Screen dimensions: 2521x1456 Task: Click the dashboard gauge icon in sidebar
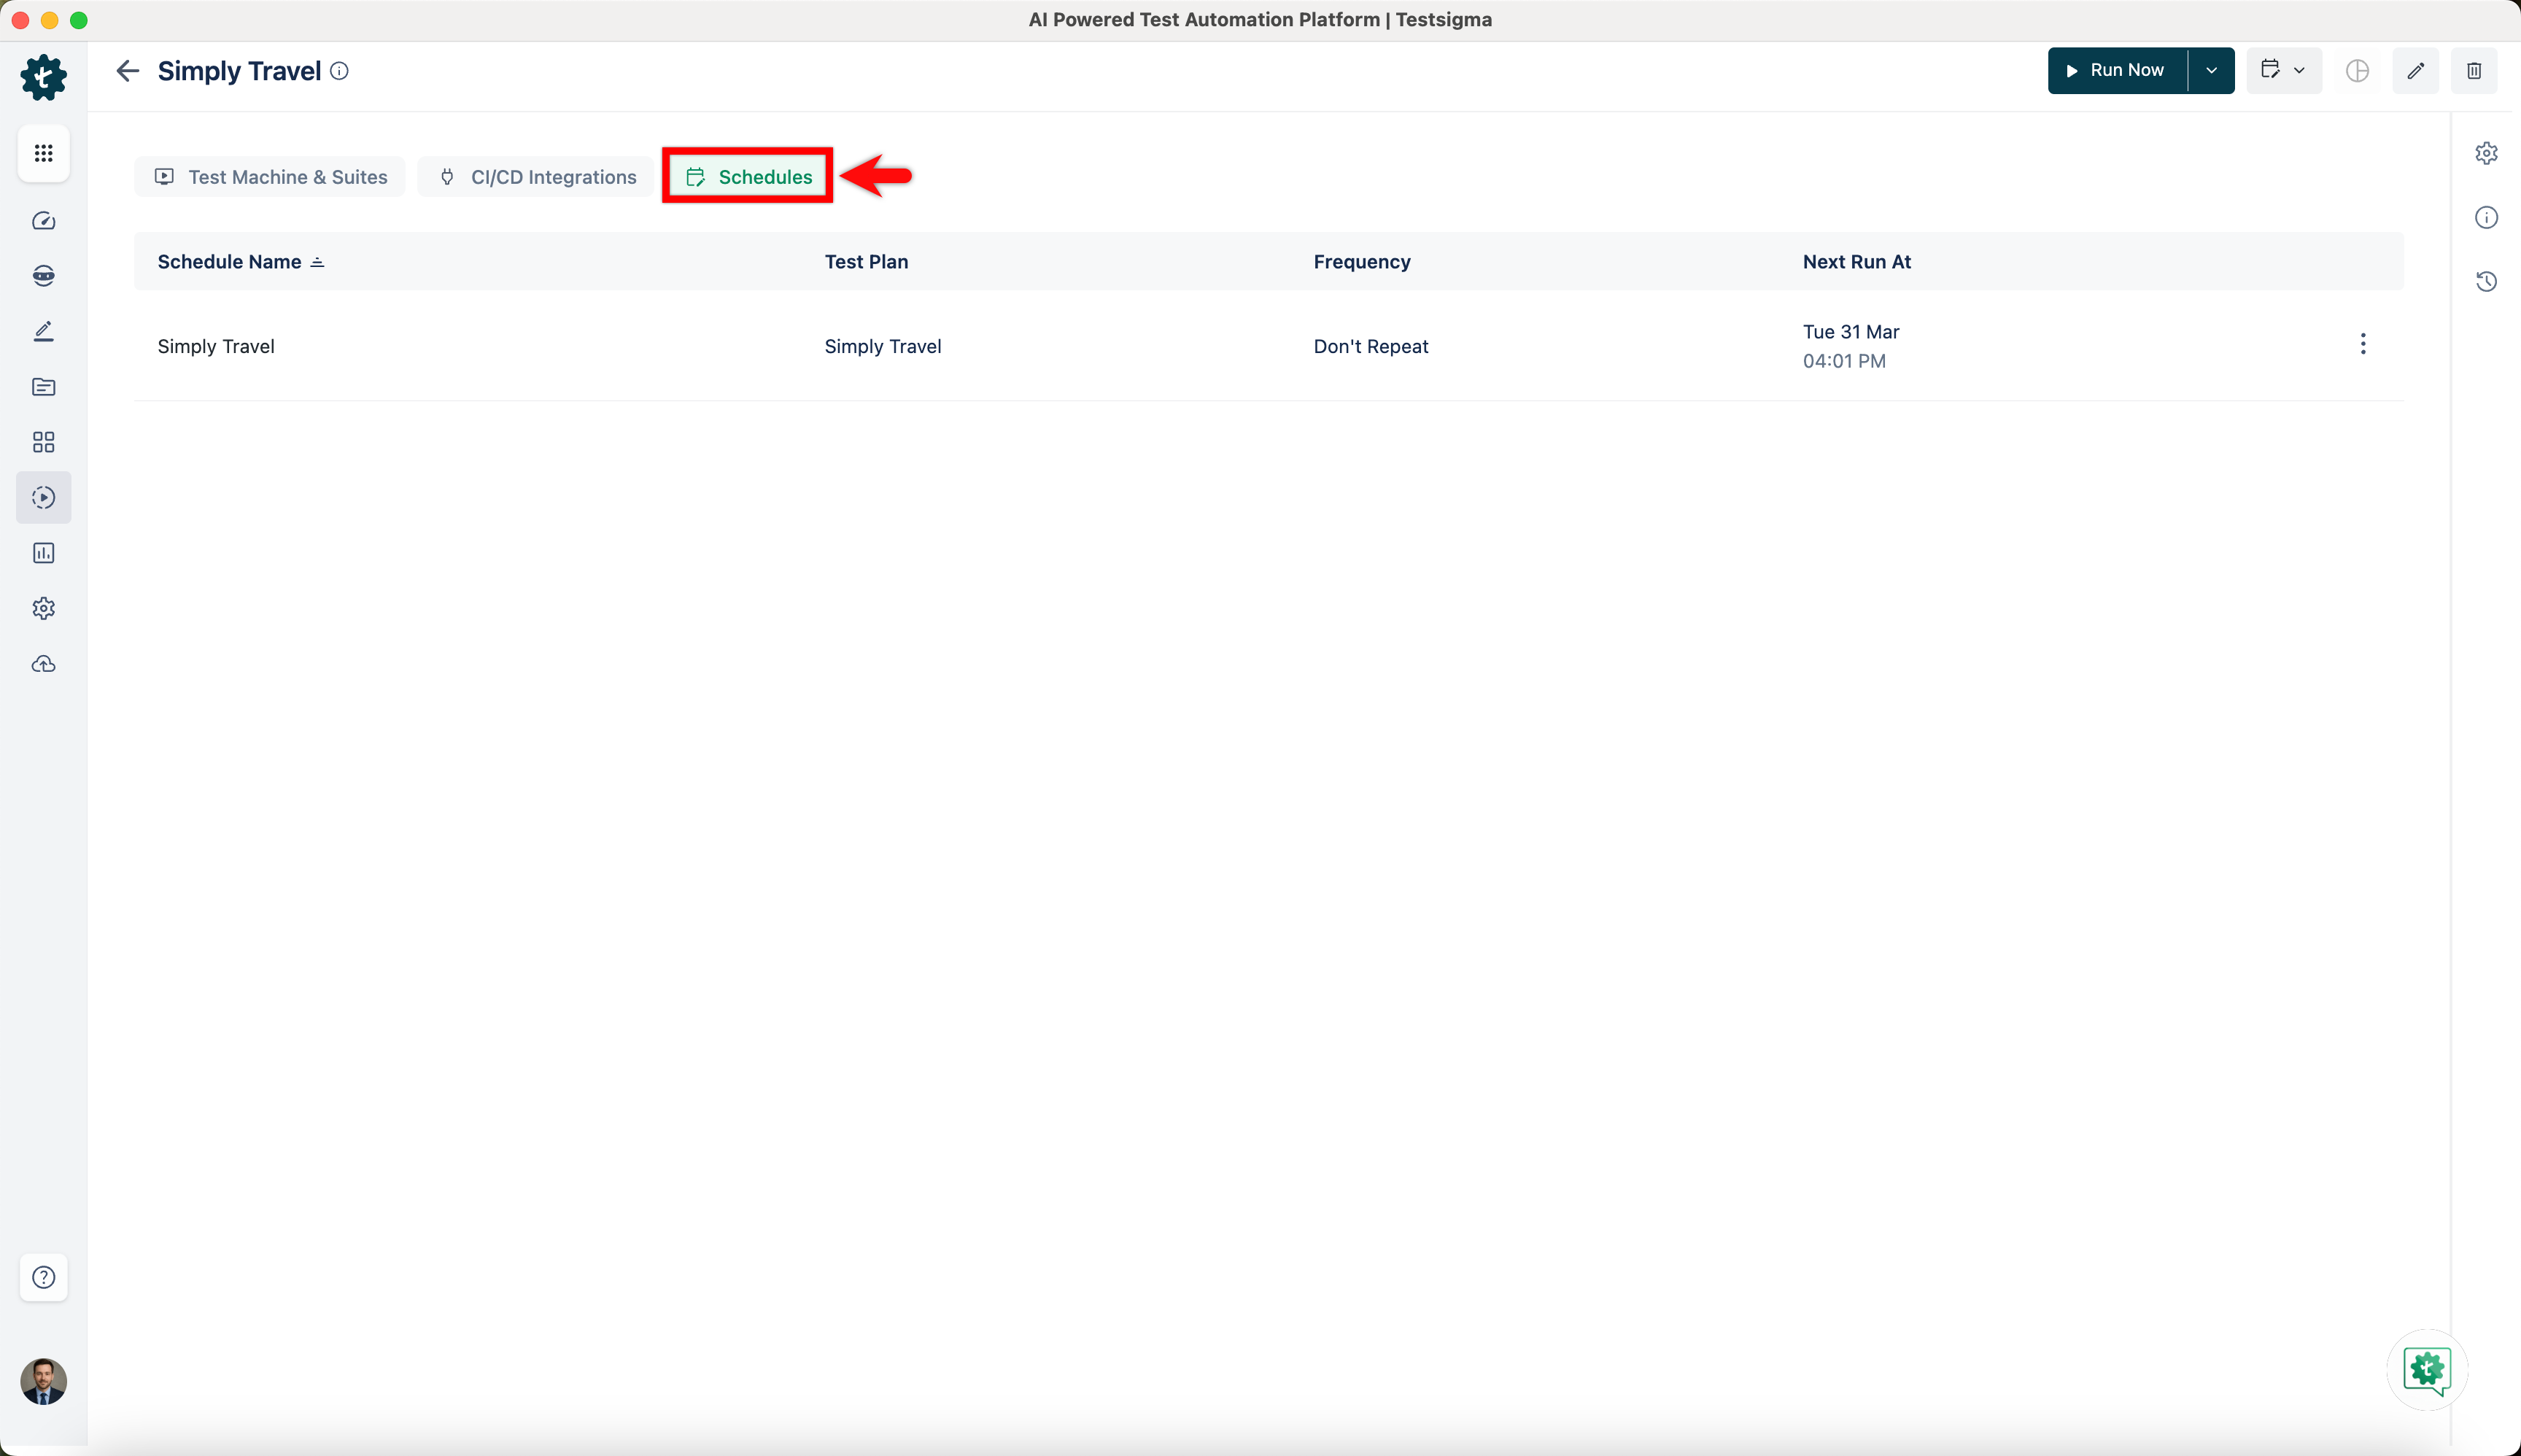tap(43, 221)
